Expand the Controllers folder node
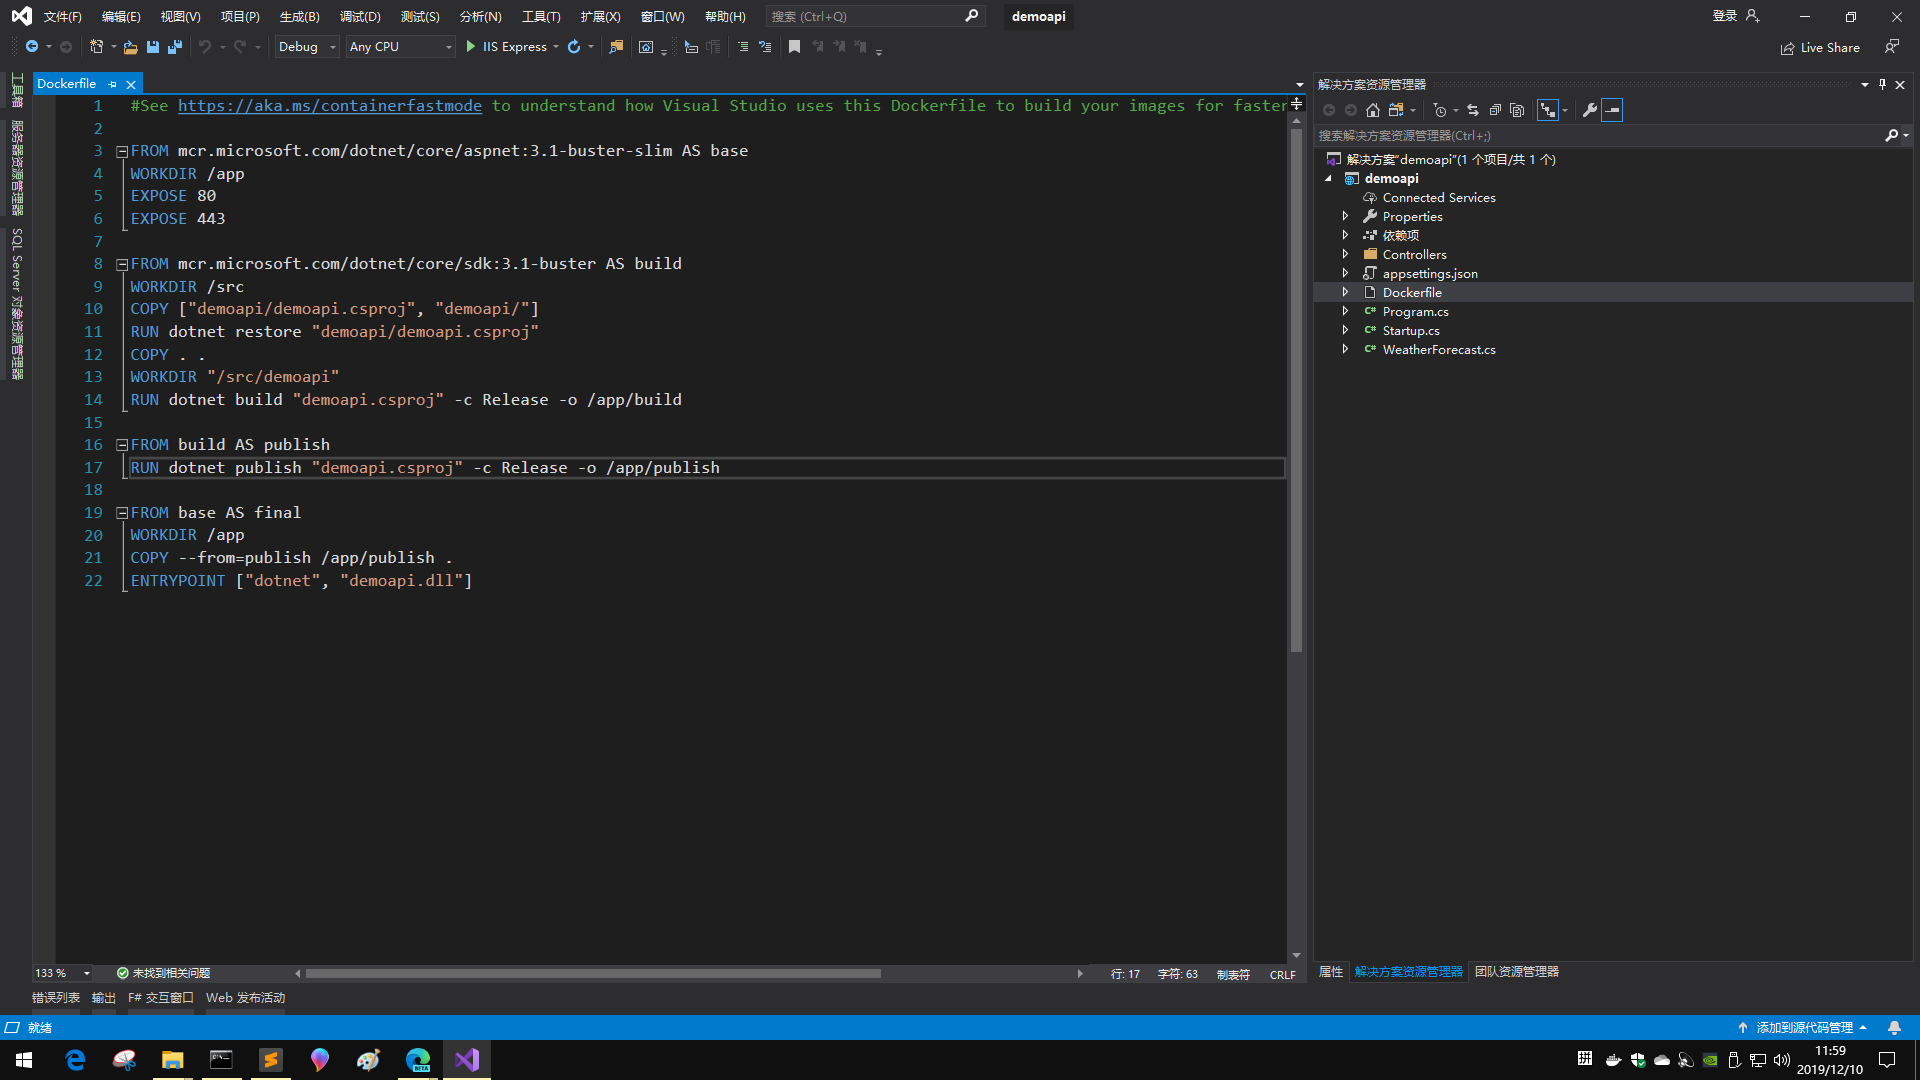The image size is (1920, 1080). coord(1345,254)
